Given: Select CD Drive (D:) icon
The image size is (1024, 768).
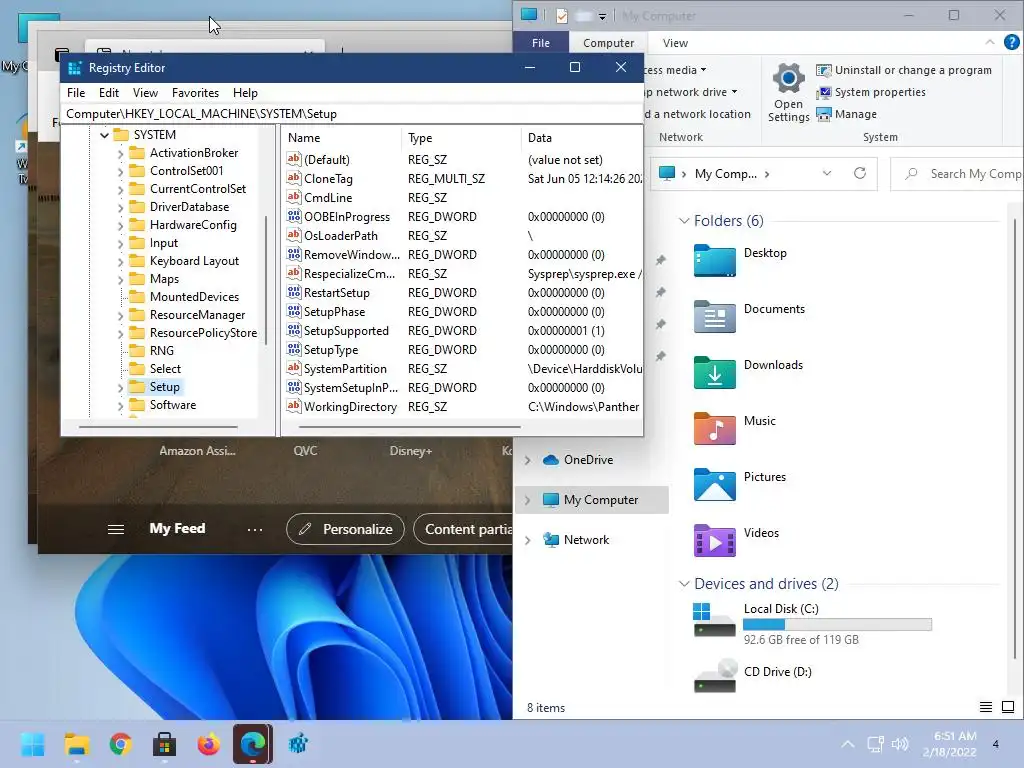Looking at the screenshot, I should (x=714, y=676).
